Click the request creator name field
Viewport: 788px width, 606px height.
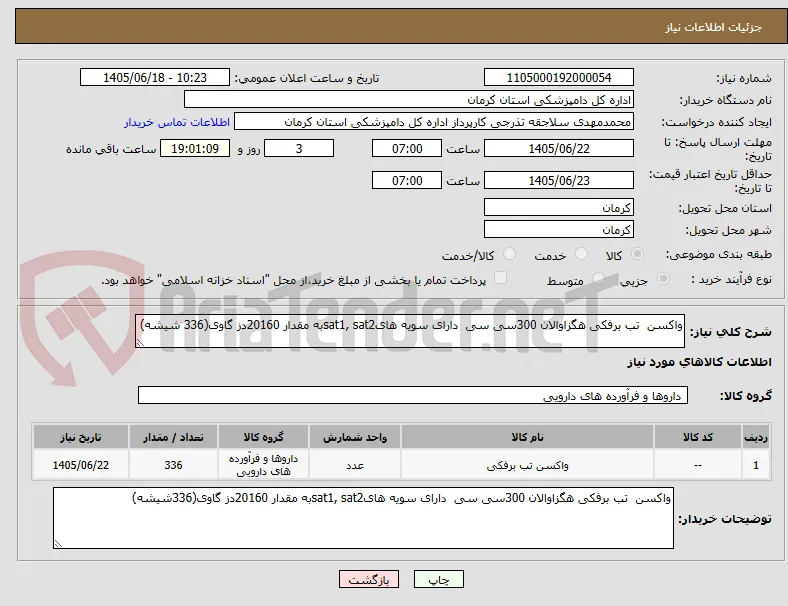point(434,122)
